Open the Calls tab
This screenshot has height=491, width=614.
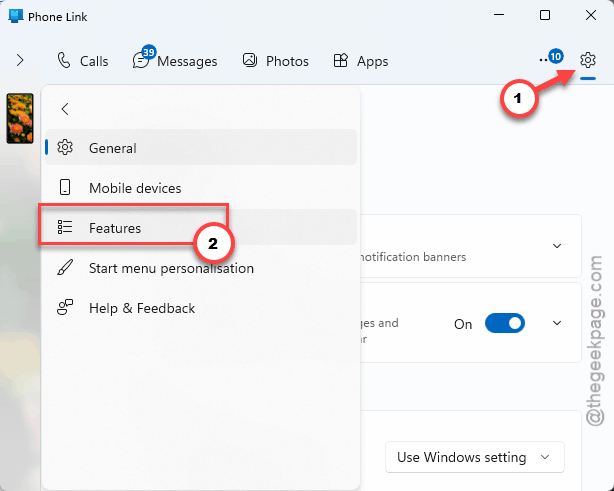point(83,61)
